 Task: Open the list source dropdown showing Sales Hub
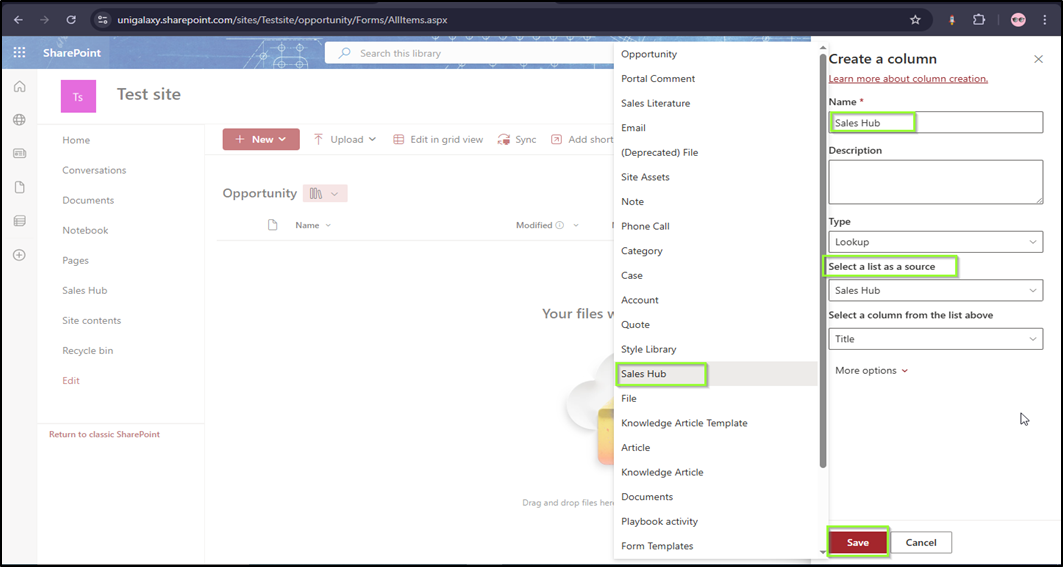[x=935, y=290]
